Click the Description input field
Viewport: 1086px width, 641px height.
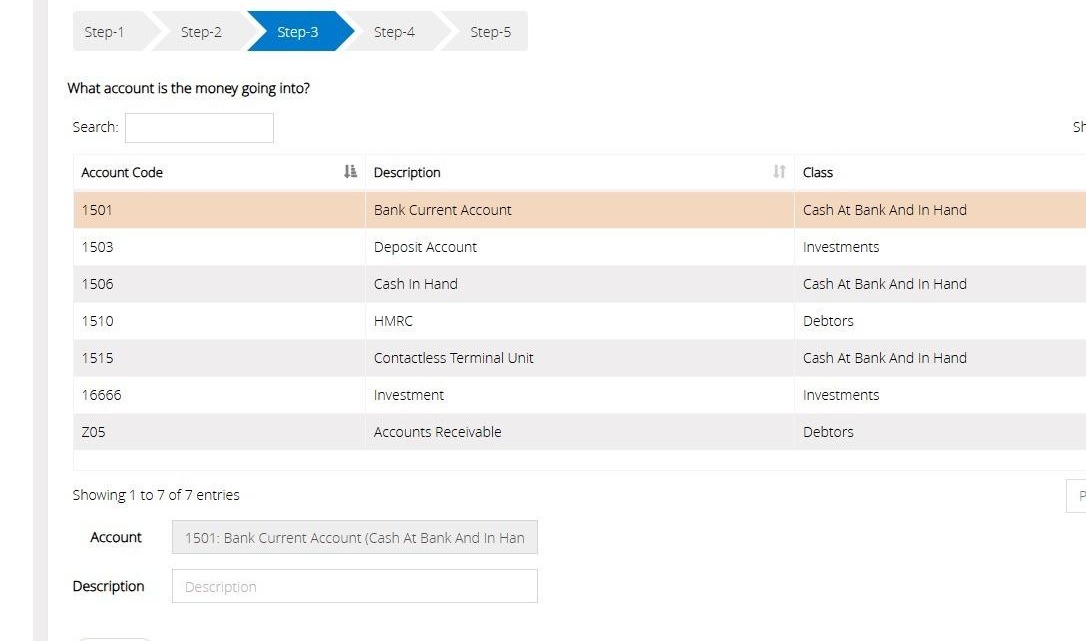point(355,586)
